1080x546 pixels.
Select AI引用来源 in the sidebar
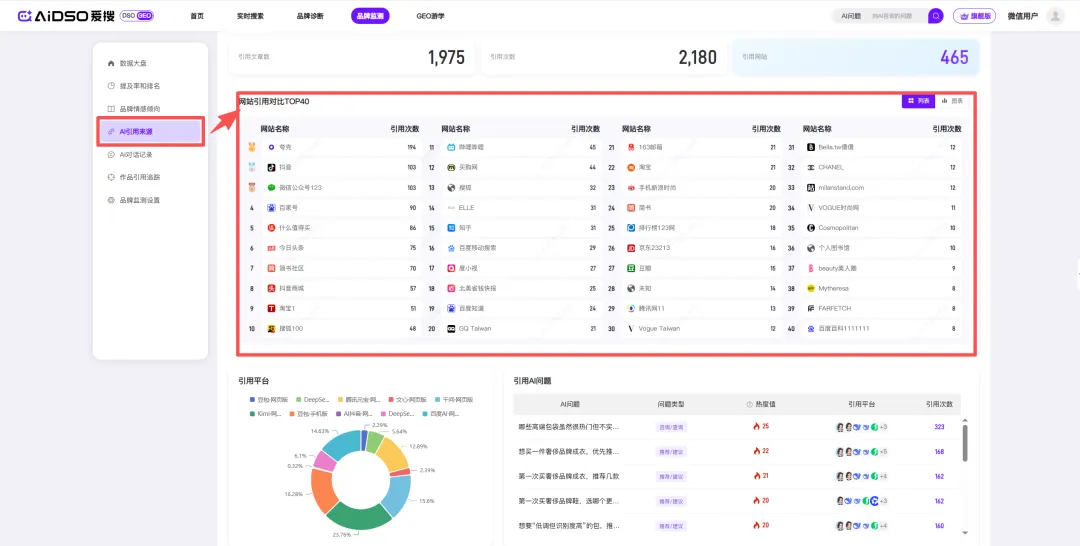(x=151, y=132)
